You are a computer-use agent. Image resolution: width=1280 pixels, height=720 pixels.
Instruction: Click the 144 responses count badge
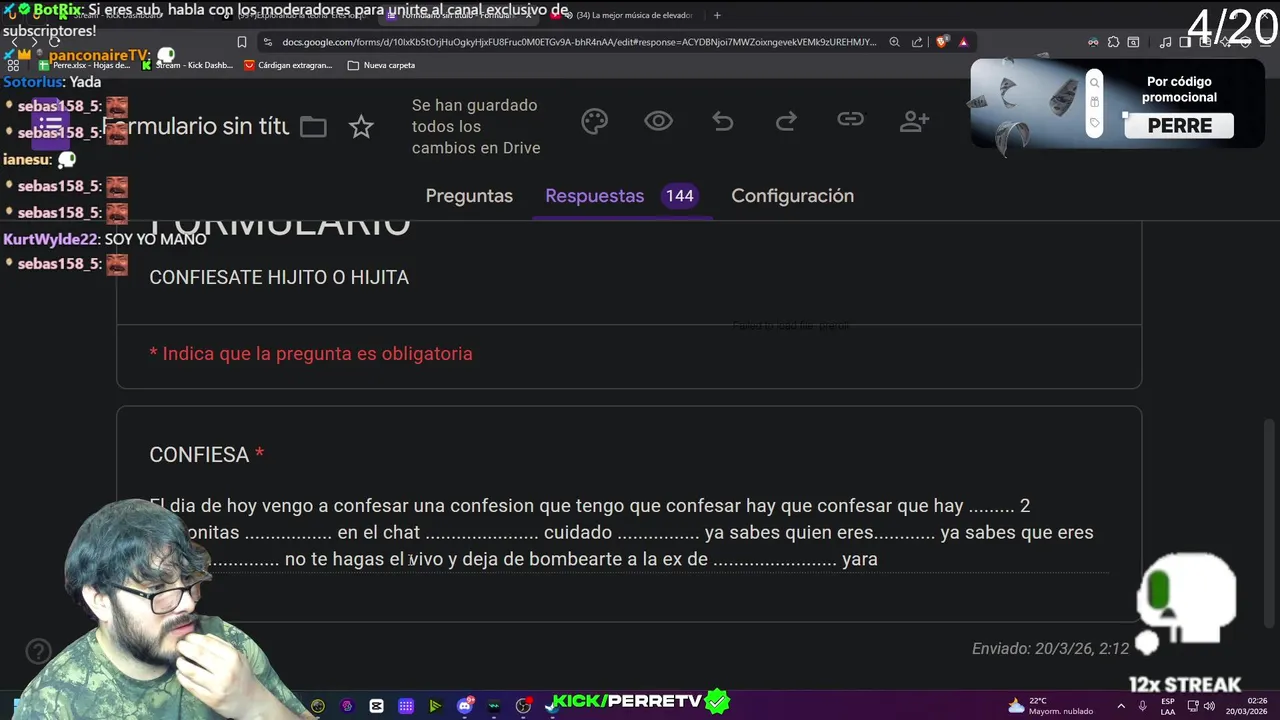click(x=680, y=196)
